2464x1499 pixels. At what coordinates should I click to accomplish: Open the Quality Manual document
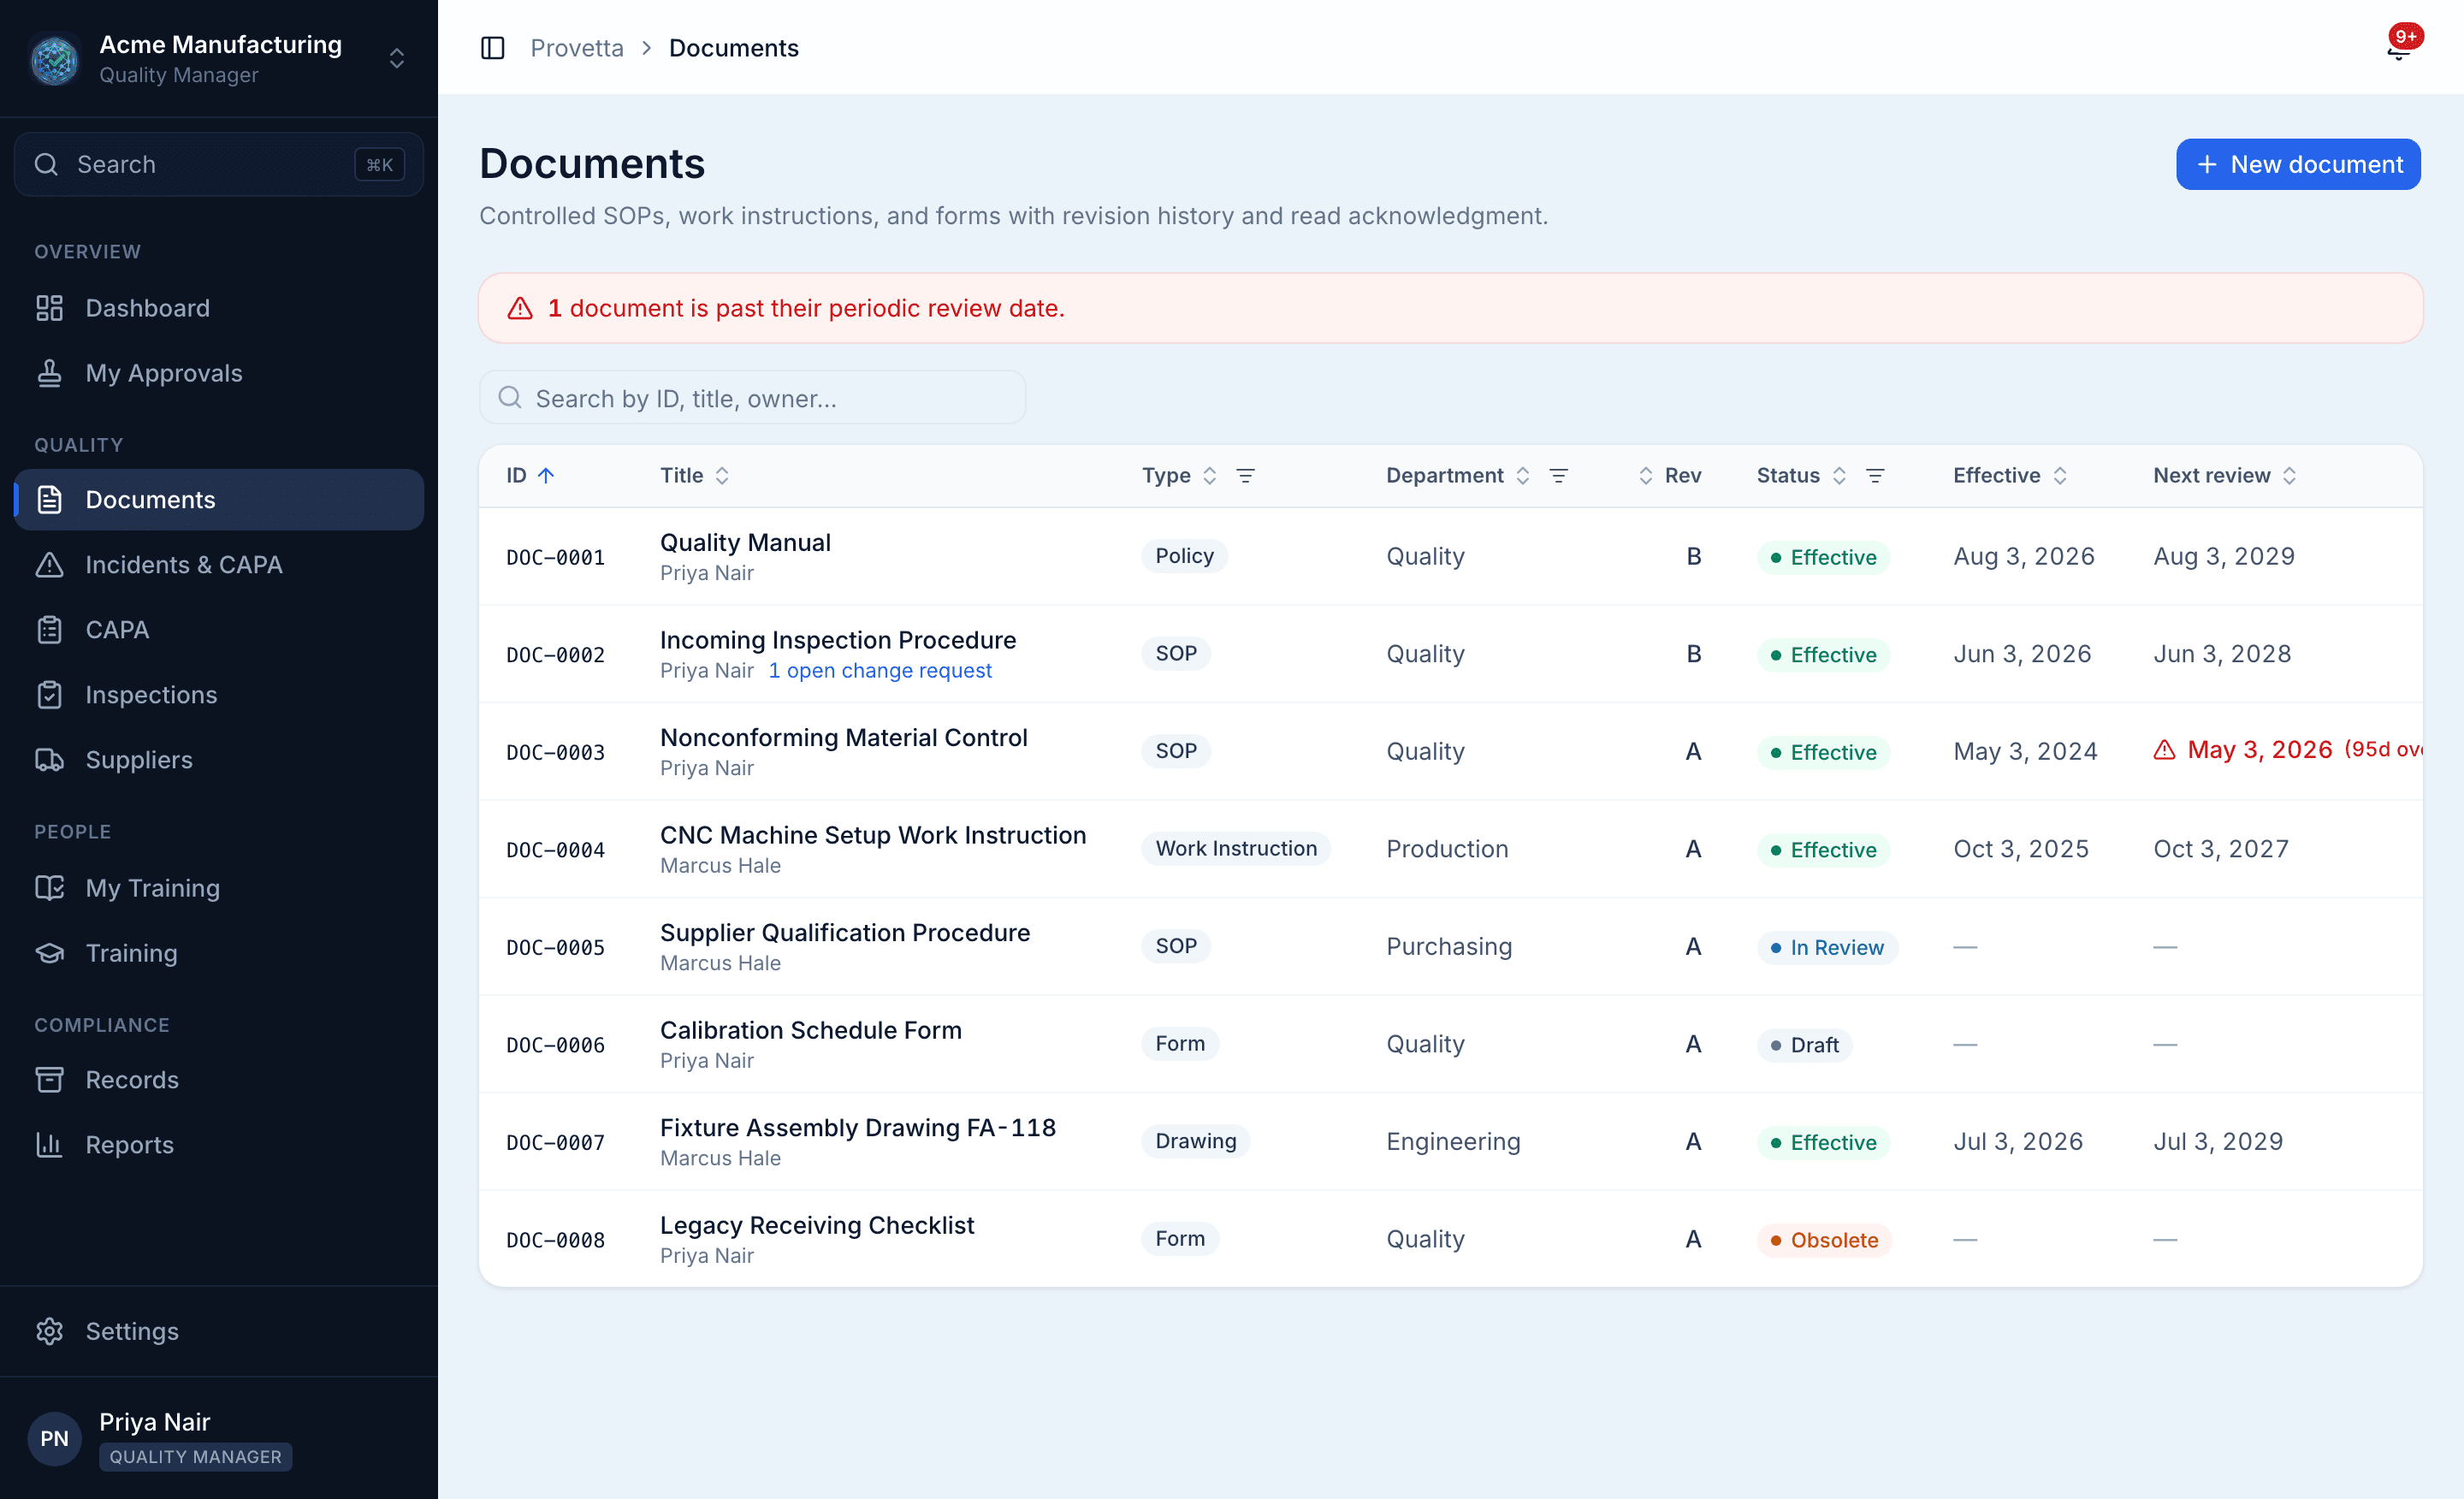click(x=745, y=543)
